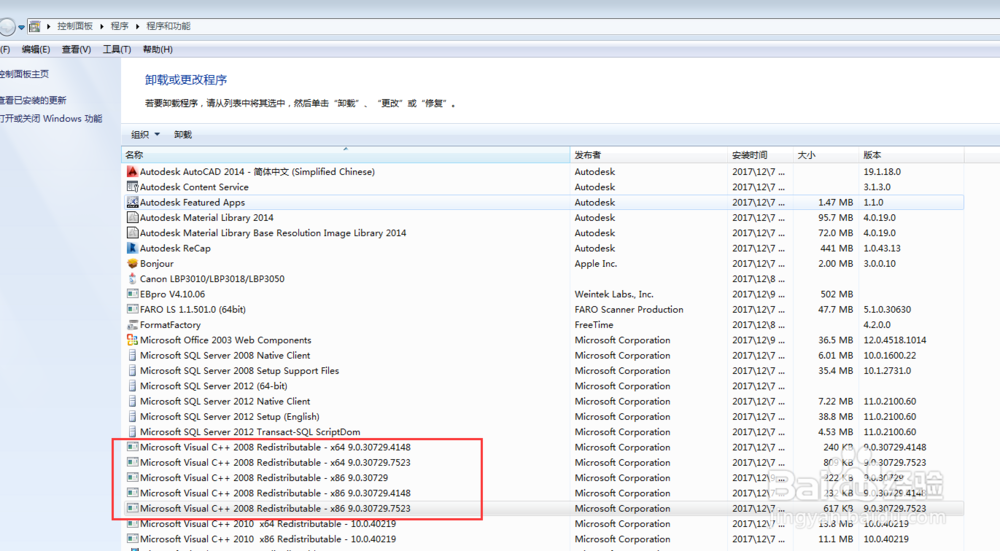Click the Control Panel icon in address bar
This screenshot has height=551, width=1000.
(x=35, y=26)
